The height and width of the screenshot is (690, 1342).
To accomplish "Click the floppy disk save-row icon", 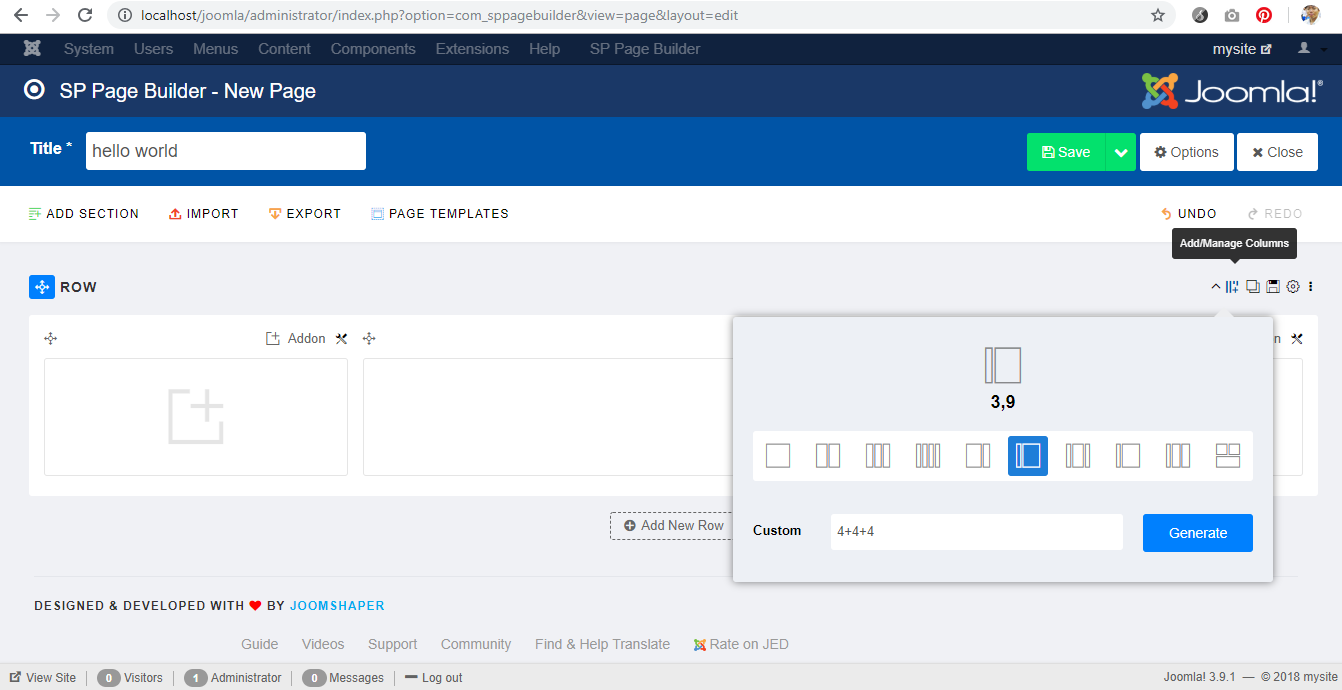I will 1273,287.
